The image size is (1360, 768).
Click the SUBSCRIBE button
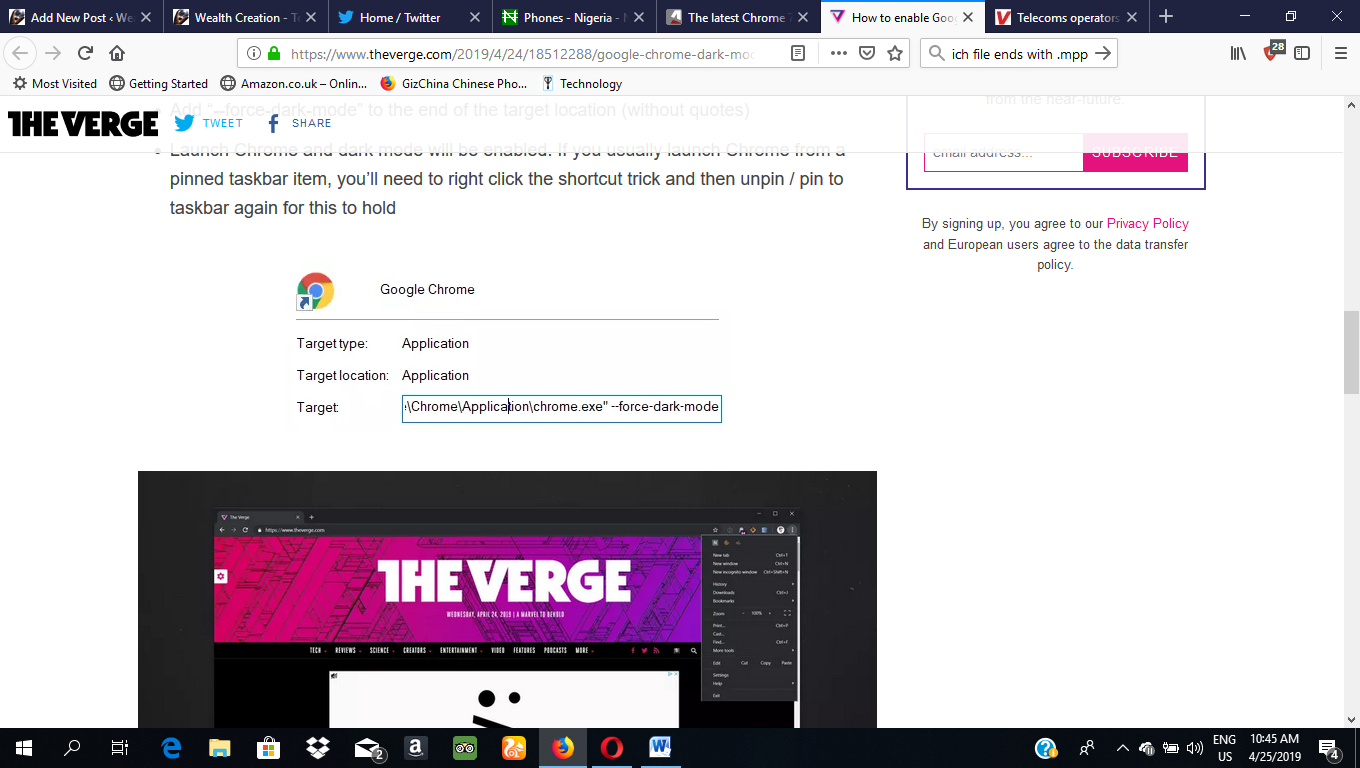point(1135,152)
